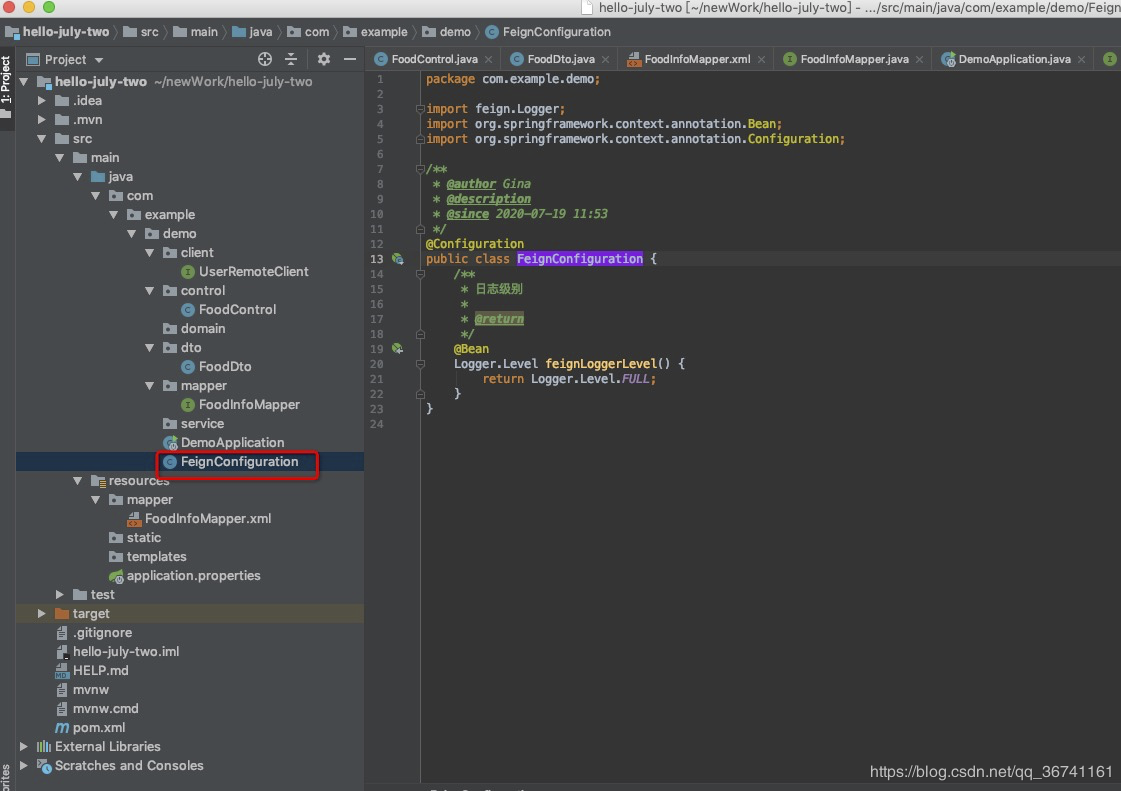Click the .gitignore file icon

[62, 633]
